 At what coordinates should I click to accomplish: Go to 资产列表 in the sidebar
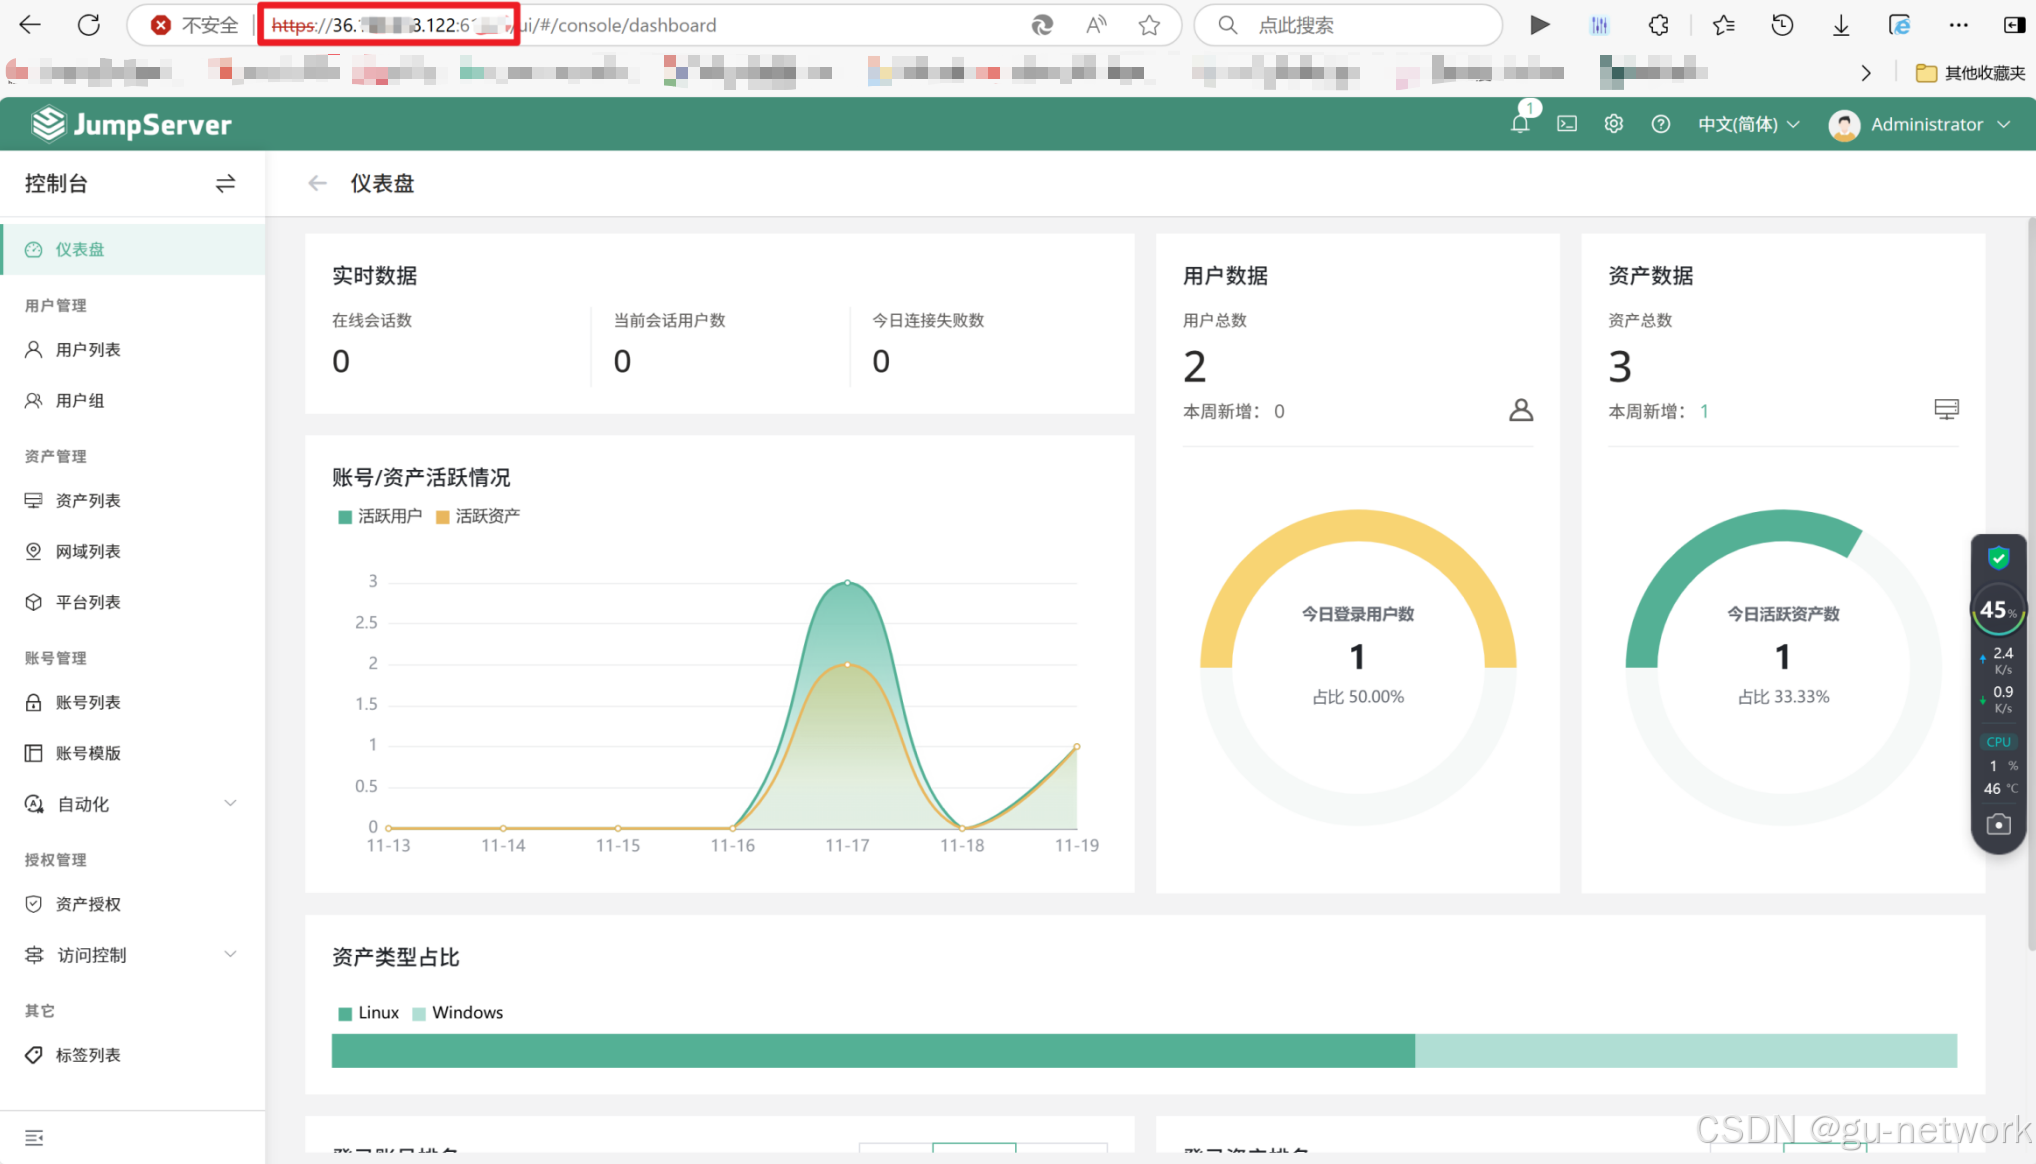[88, 501]
